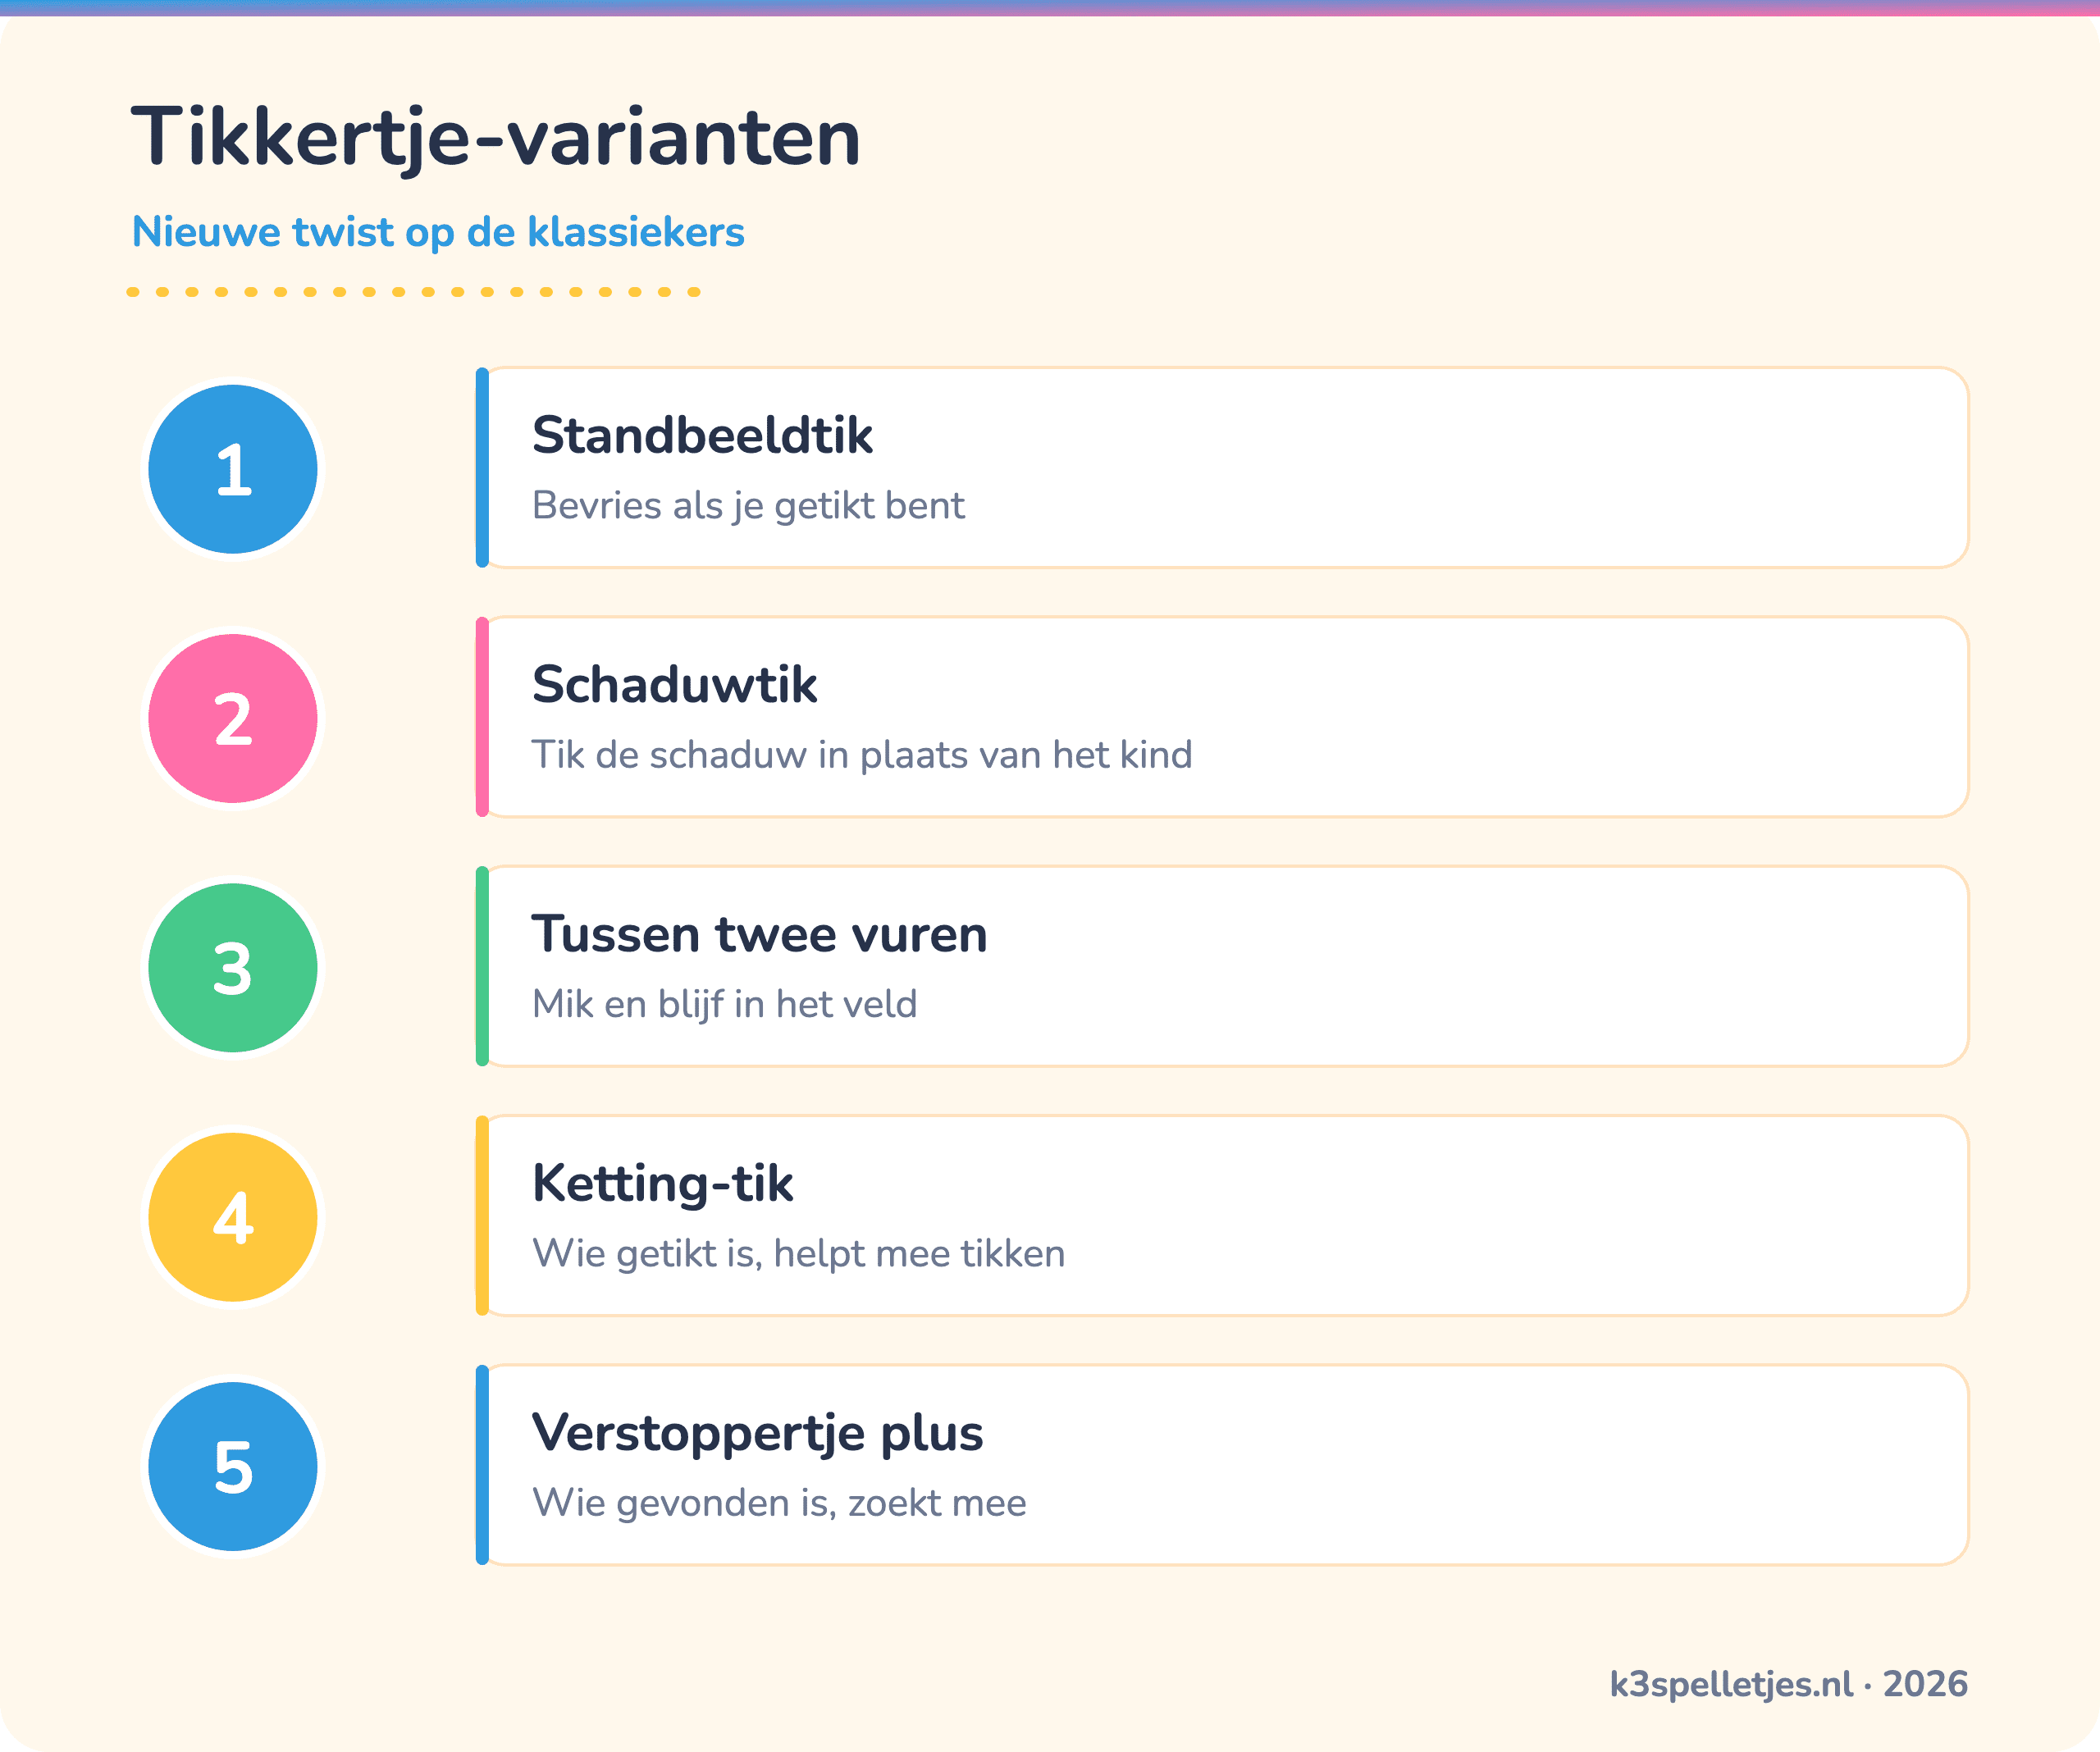Click the blue number 1 circle
2100x1752 pixels.
pyautogui.click(x=233, y=469)
